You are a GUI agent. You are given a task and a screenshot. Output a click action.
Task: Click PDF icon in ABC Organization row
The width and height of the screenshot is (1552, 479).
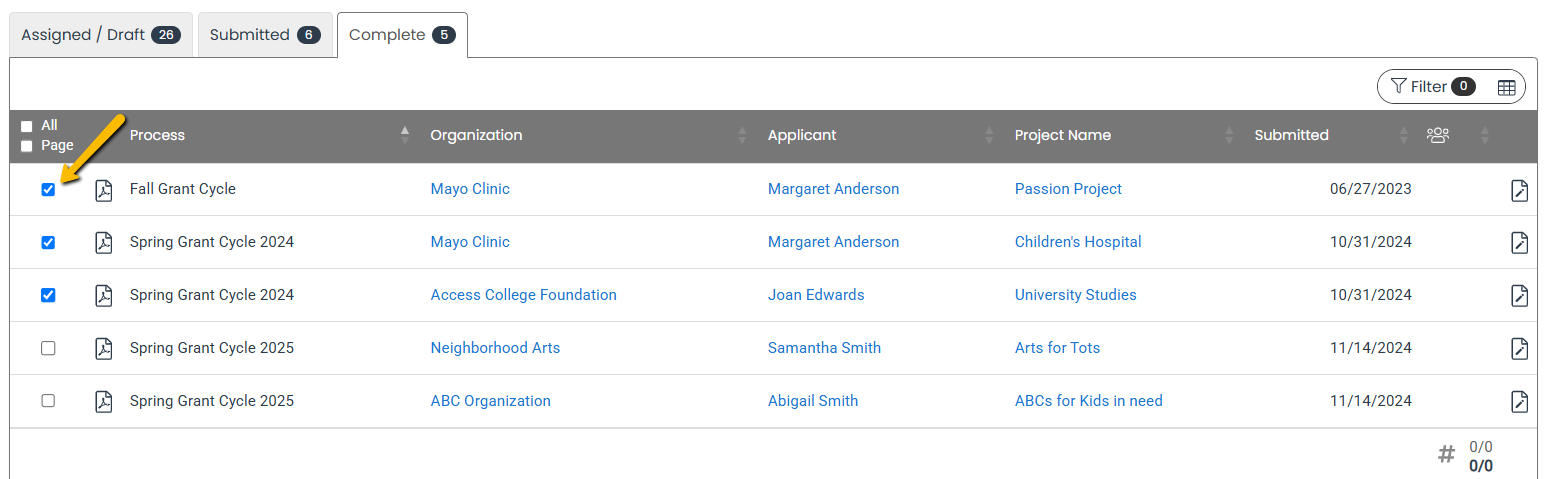pos(104,401)
